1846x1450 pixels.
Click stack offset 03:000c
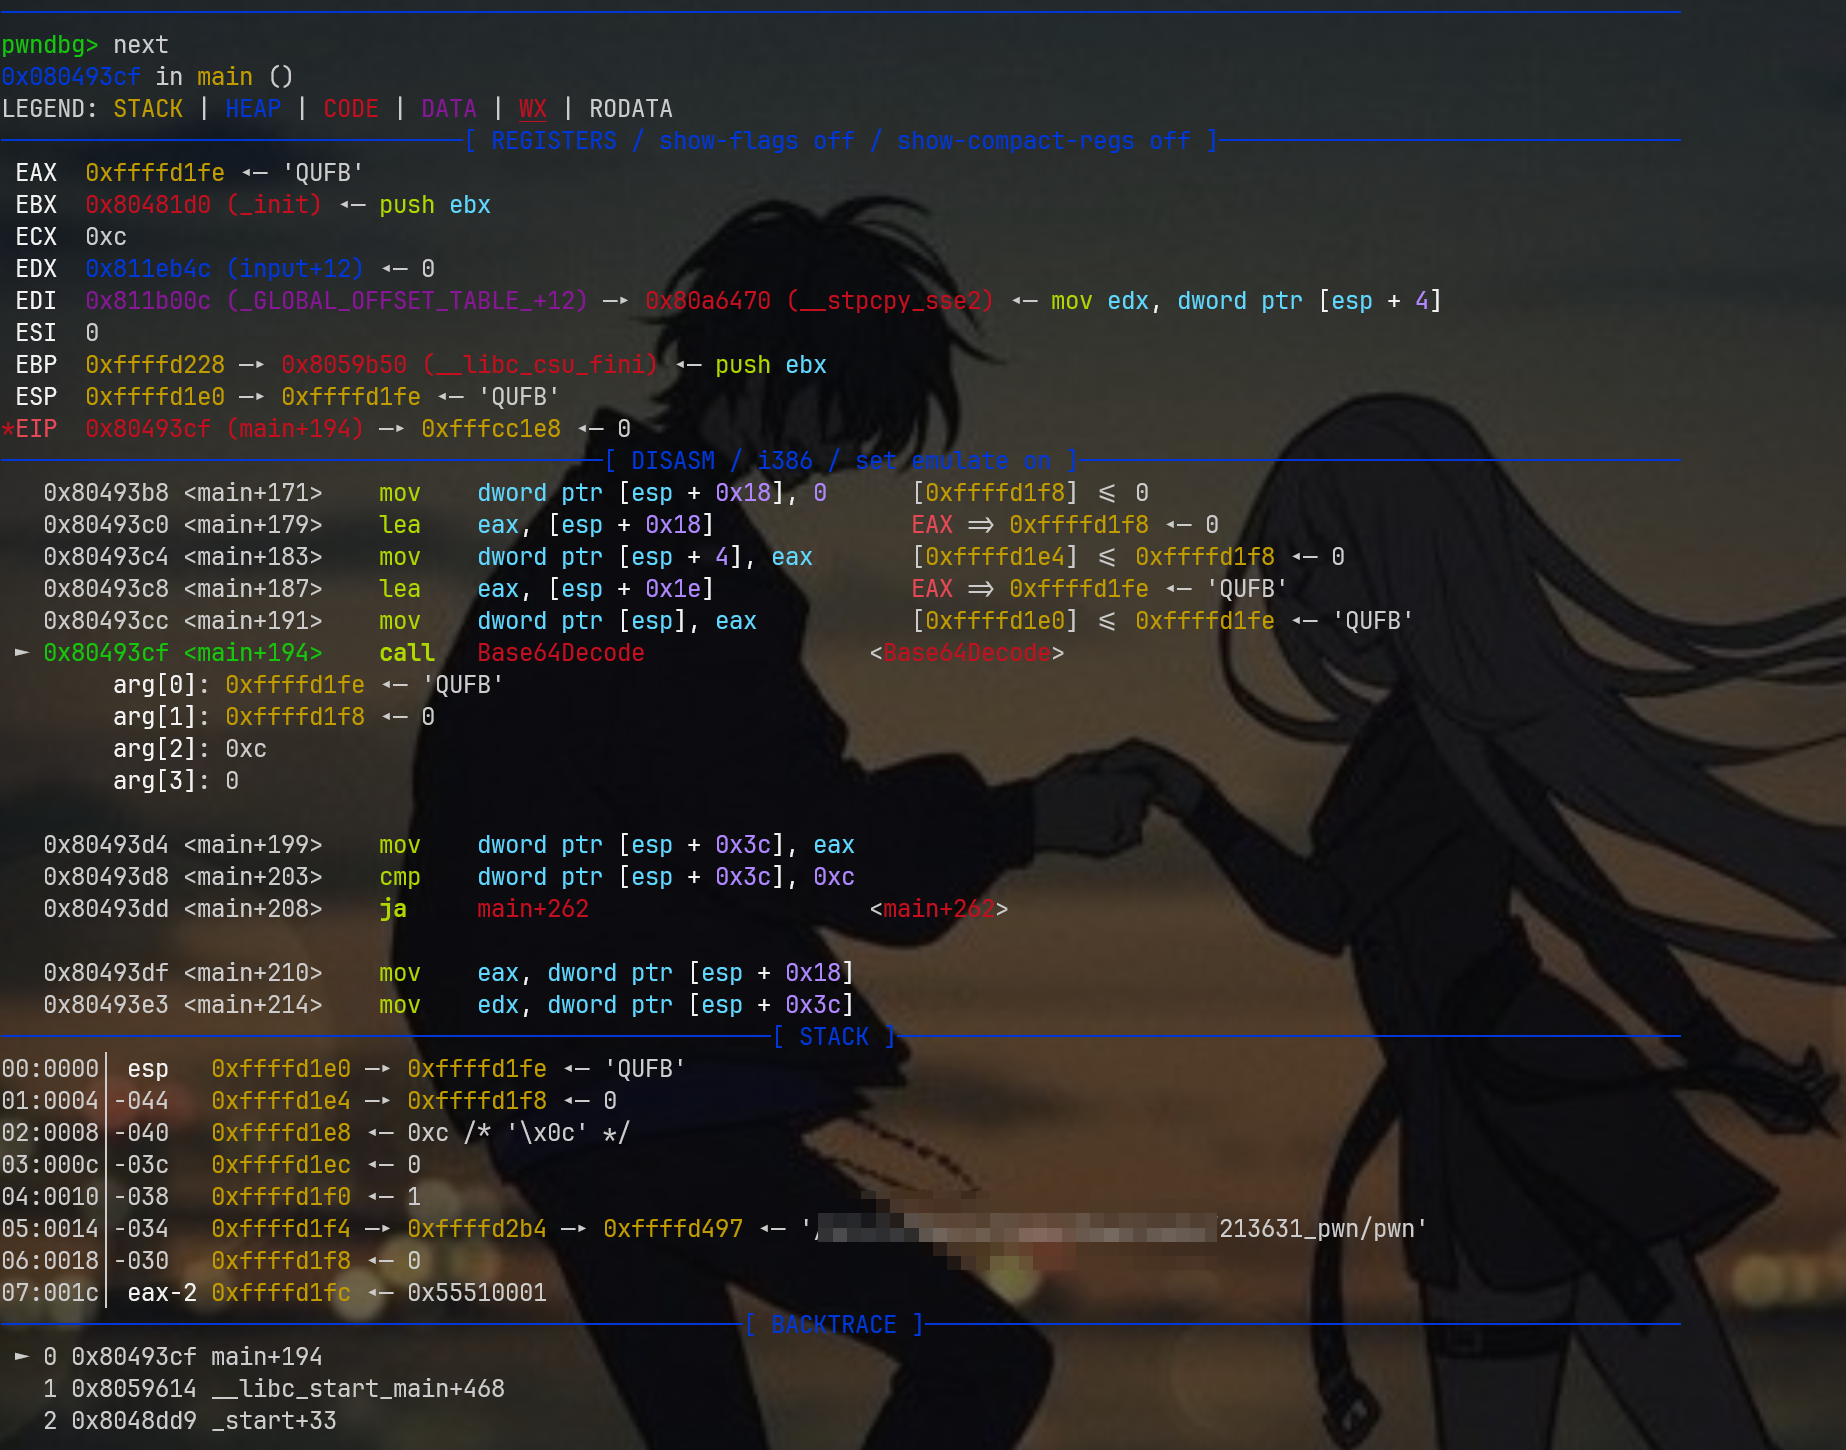(50, 1165)
